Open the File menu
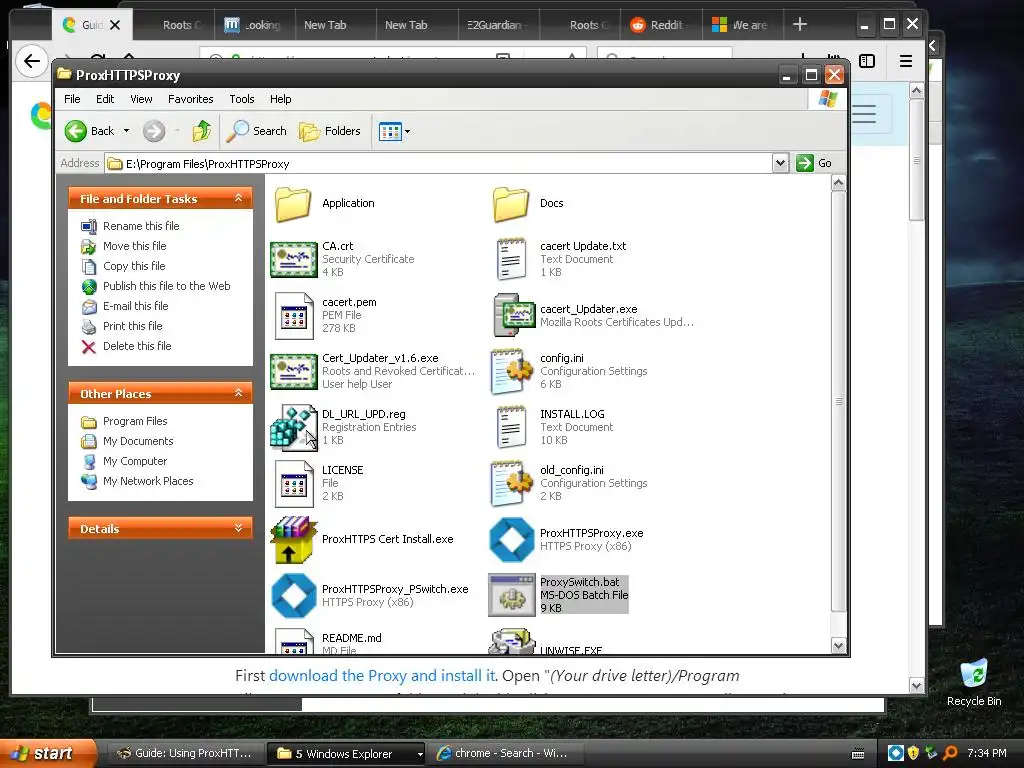1024x768 pixels. coord(72,99)
